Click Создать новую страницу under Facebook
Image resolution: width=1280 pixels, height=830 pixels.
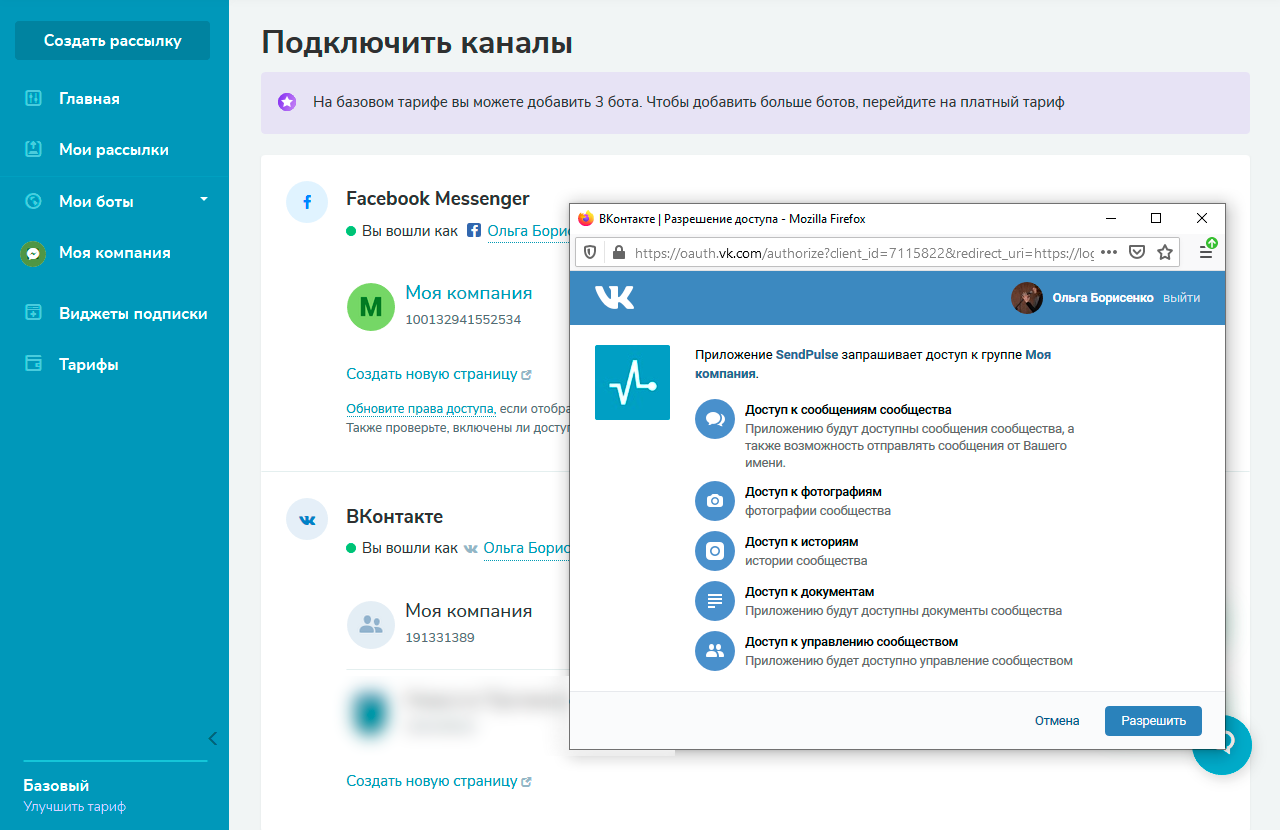432,374
